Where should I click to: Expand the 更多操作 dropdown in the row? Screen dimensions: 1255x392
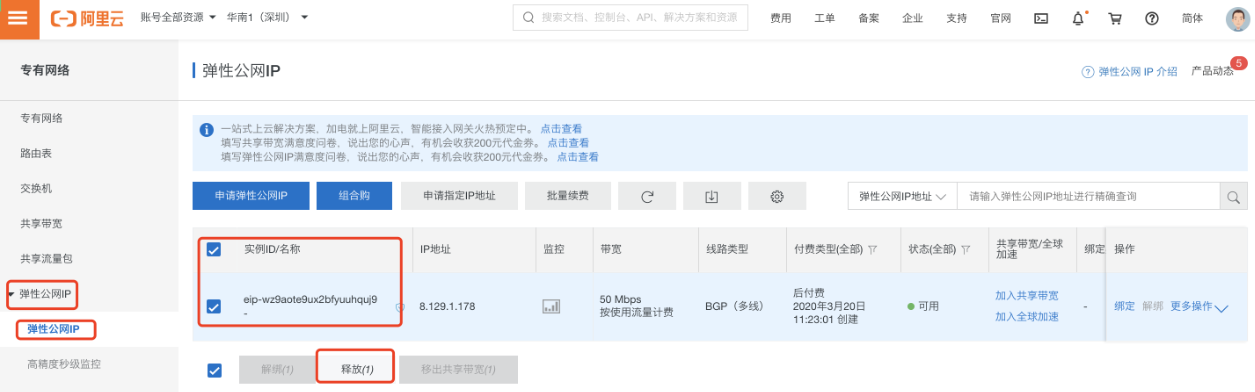click(1199, 306)
